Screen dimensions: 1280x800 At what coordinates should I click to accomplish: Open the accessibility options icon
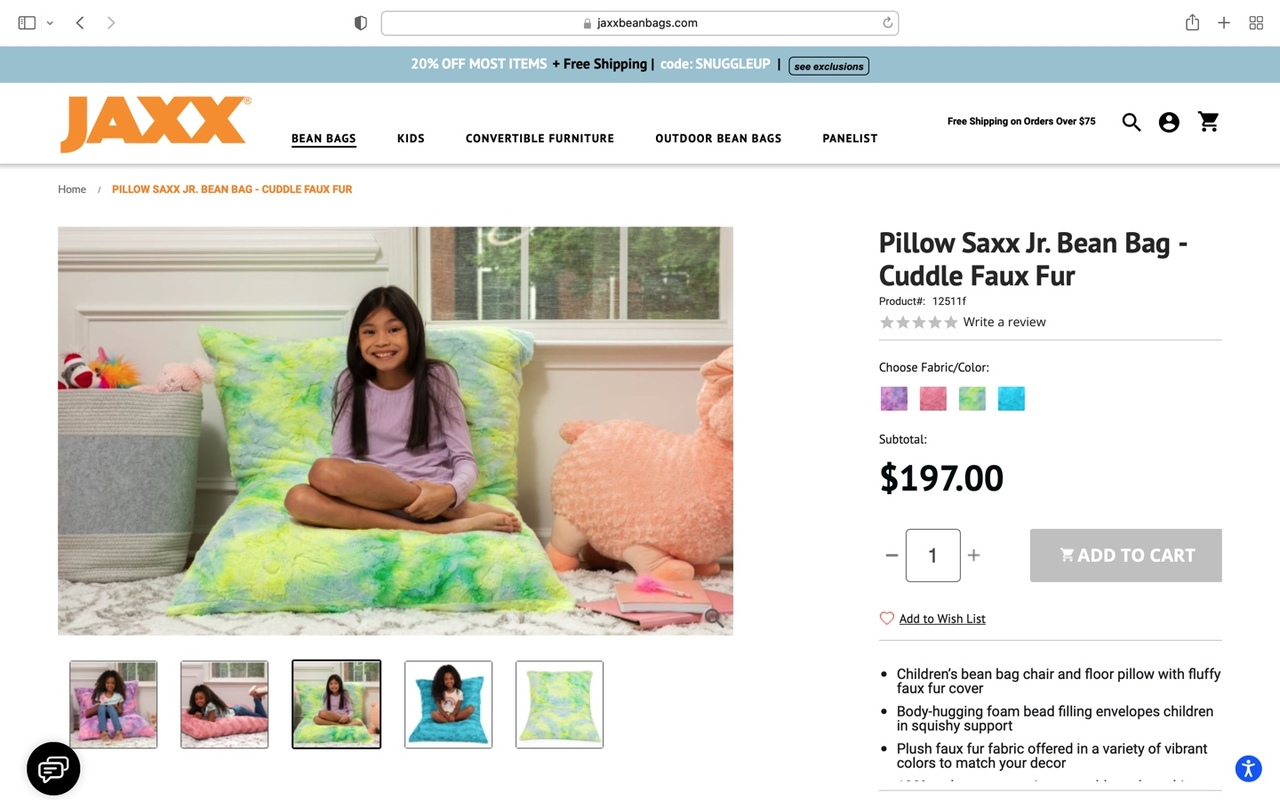pos(1248,768)
